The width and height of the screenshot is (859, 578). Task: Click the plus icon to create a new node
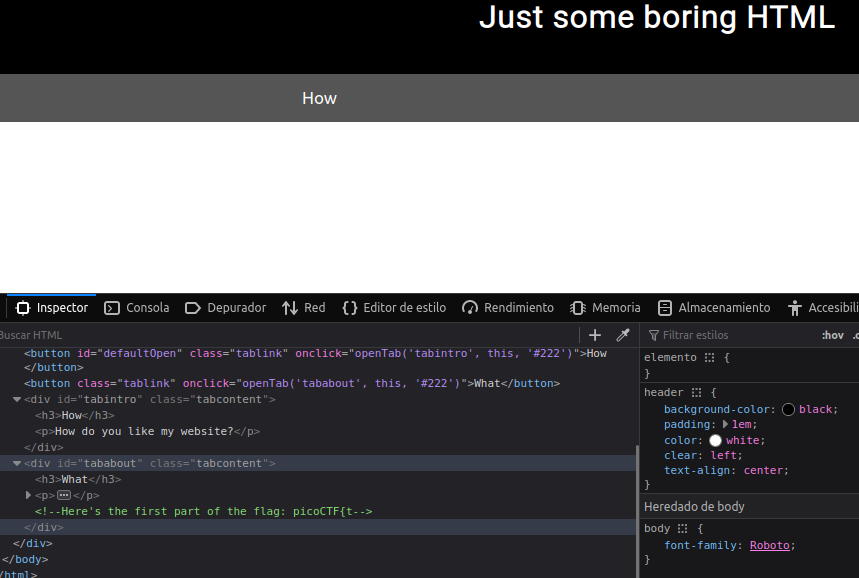pos(595,336)
